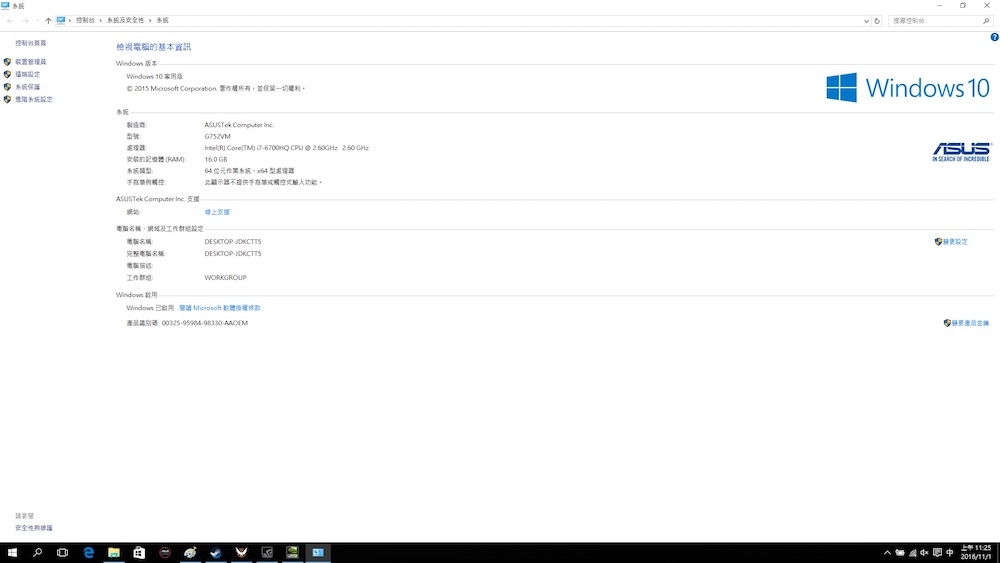Click 變更設定 beside computer name

pos(955,242)
